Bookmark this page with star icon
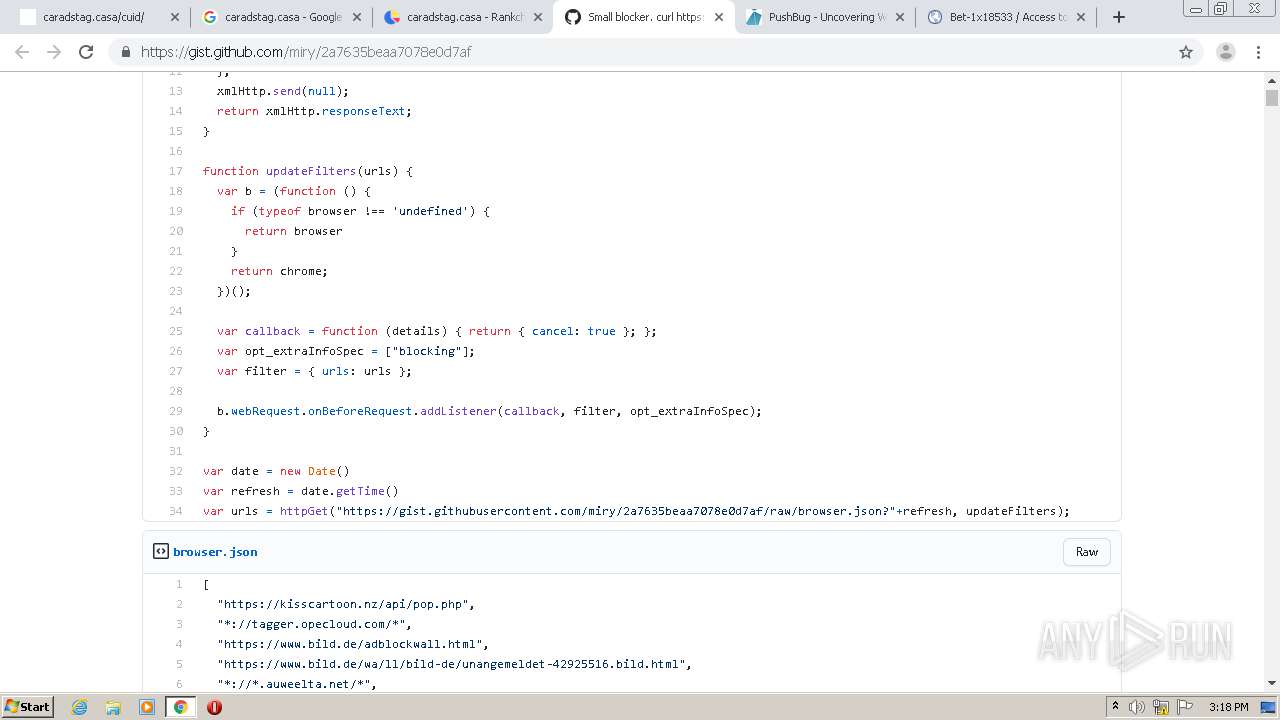This screenshot has width=1280, height=720. coord(1186,52)
